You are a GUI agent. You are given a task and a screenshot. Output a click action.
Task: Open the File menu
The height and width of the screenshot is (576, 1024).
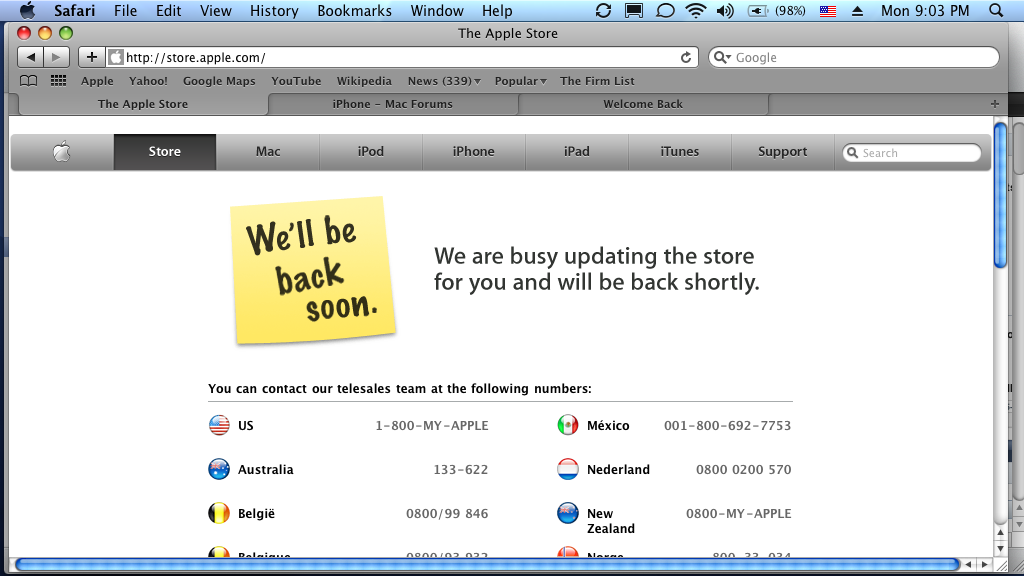click(x=125, y=10)
